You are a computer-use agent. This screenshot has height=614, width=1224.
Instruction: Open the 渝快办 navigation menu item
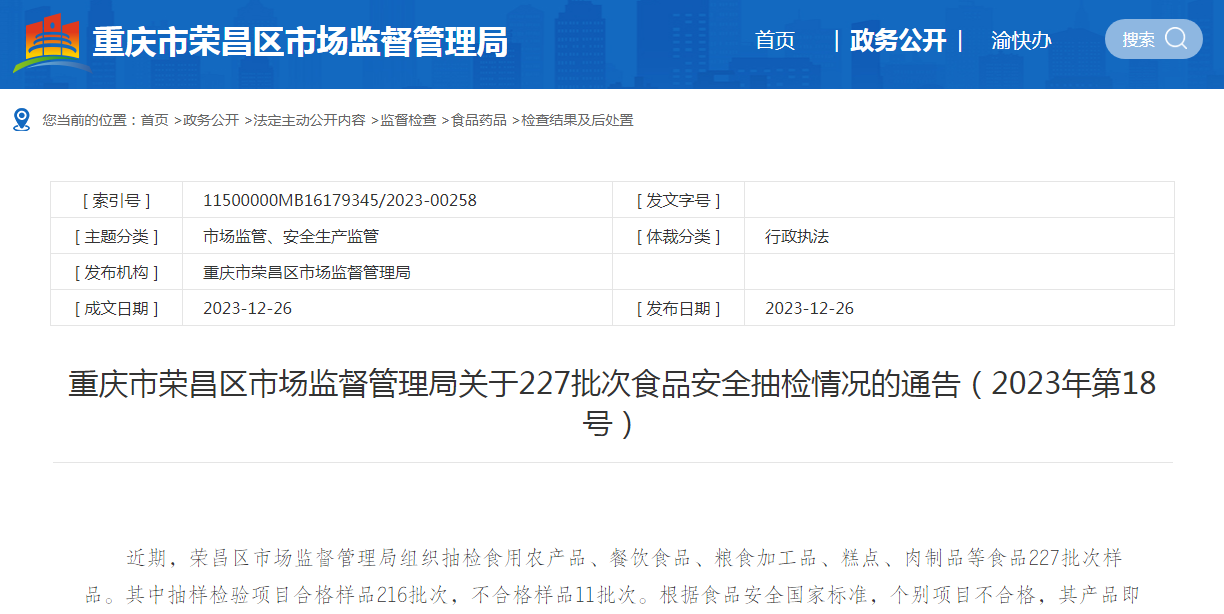click(x=1021, y=40)
